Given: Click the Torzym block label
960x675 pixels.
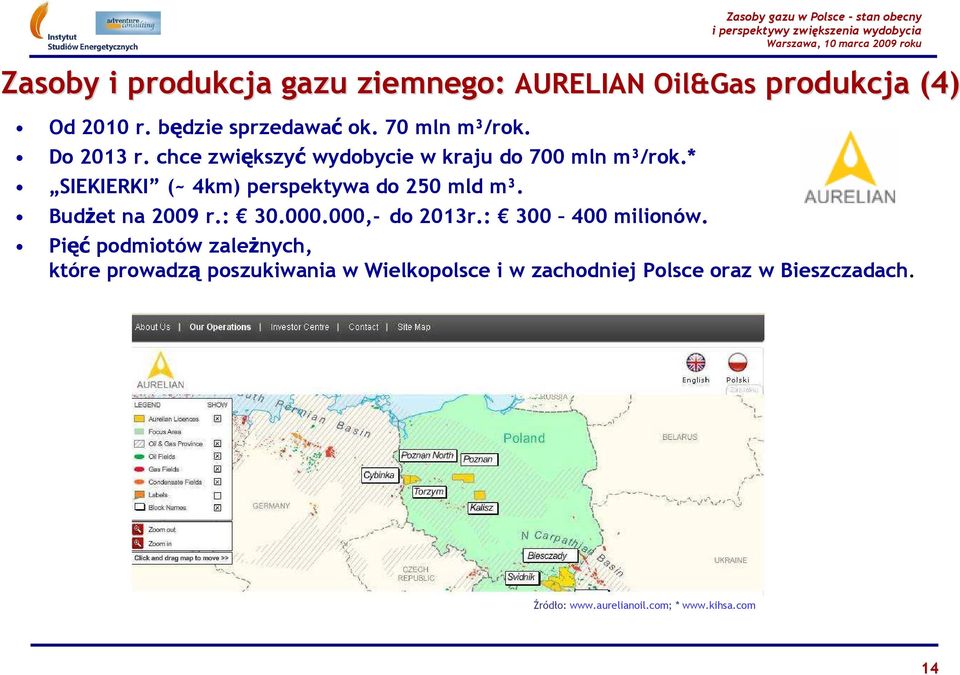Looking at the screenshot, I should pyautogui.click(x=429, y=492).
